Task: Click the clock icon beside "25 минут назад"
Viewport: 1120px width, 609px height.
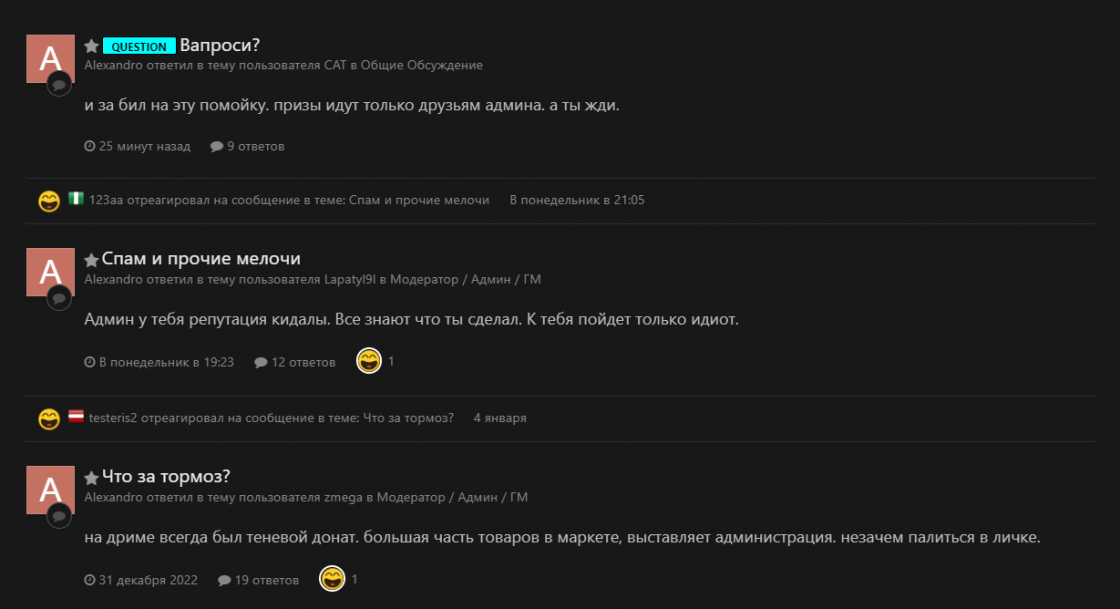Action: (x=91, y=145)
